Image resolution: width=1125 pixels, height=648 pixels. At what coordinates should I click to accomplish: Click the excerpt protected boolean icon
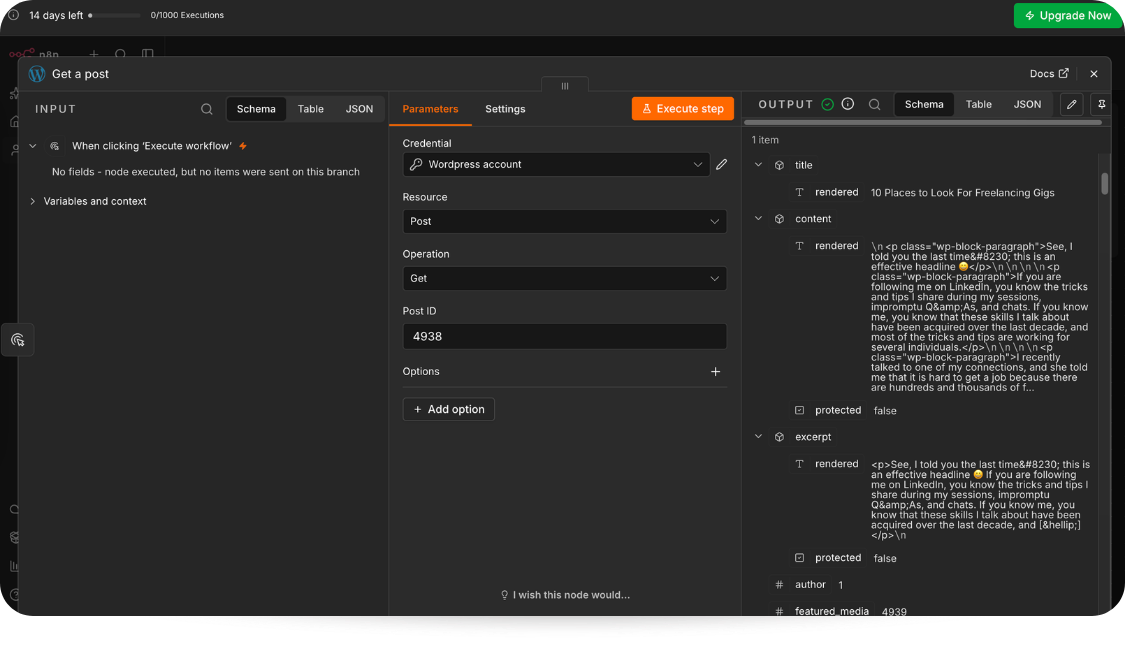[799, 558]
